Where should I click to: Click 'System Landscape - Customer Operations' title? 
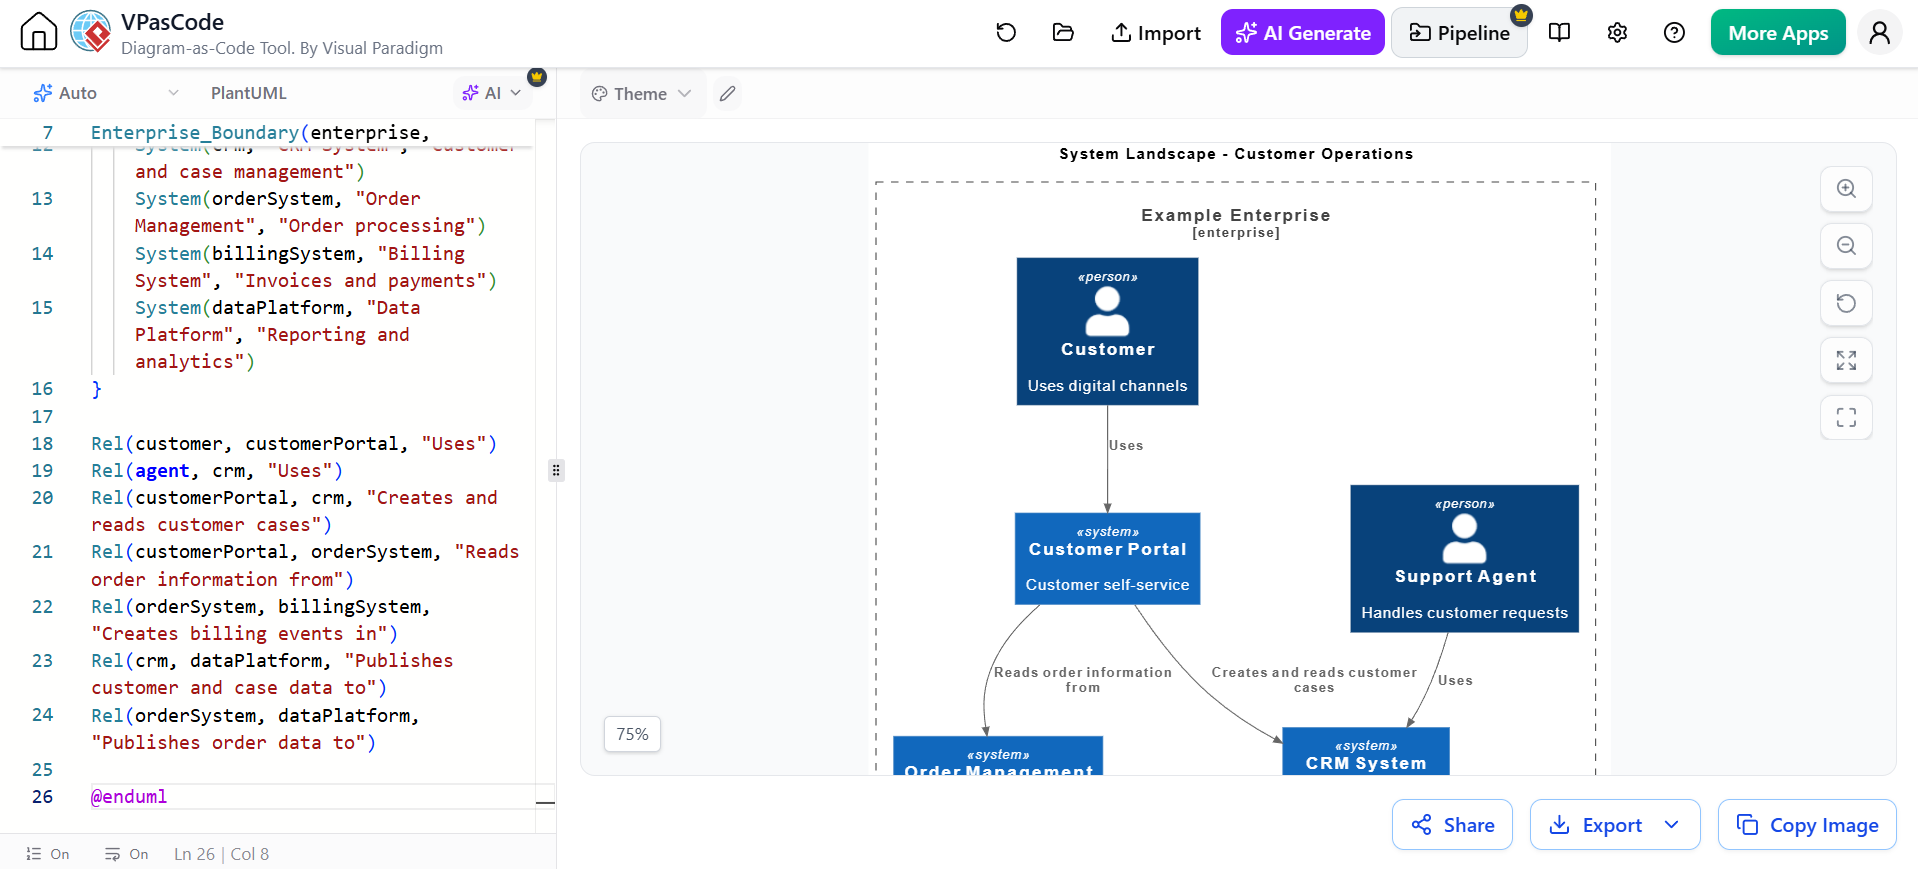(x=1236, y=154)
